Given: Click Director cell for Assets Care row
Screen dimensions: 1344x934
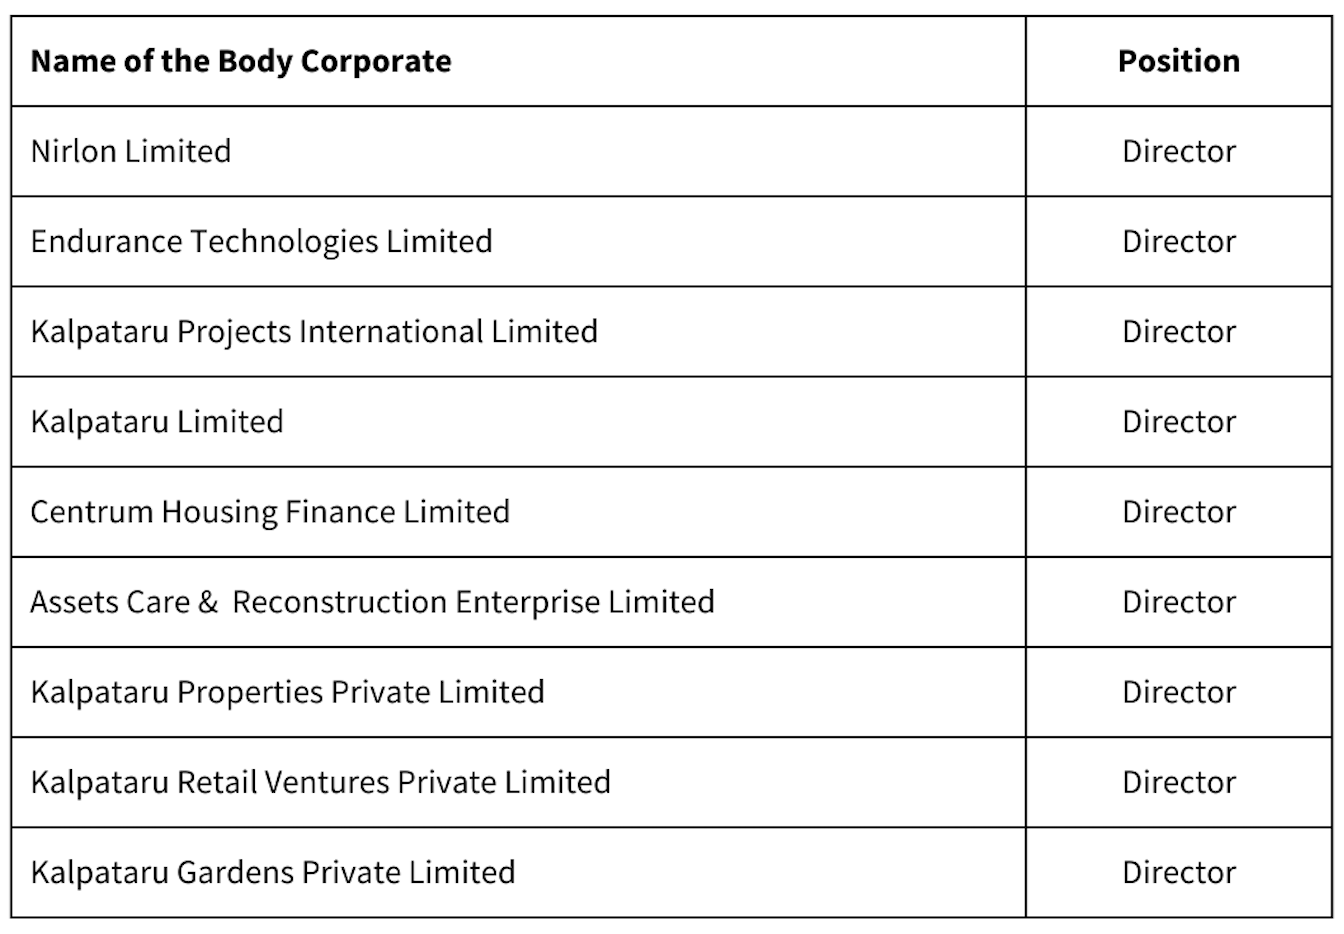Looking at the screenshot, I should [x=1178, y=602].
